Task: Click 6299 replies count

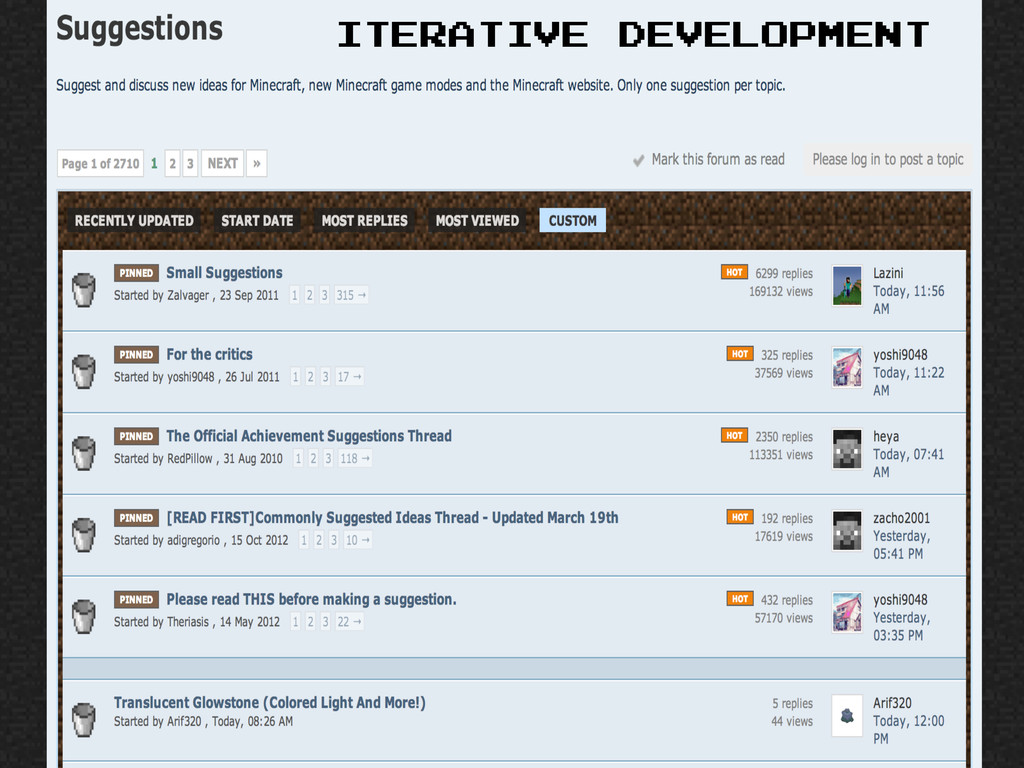Action: click(784, 274)
